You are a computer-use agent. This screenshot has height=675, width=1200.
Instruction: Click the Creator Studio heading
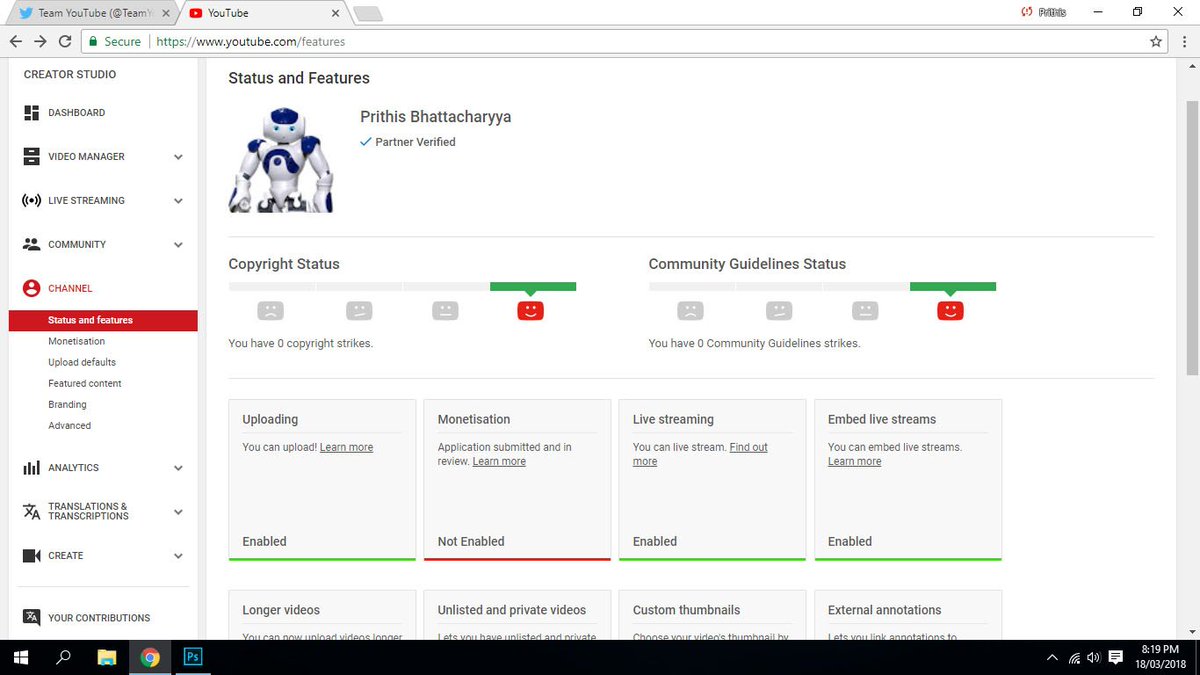point(70,74)
